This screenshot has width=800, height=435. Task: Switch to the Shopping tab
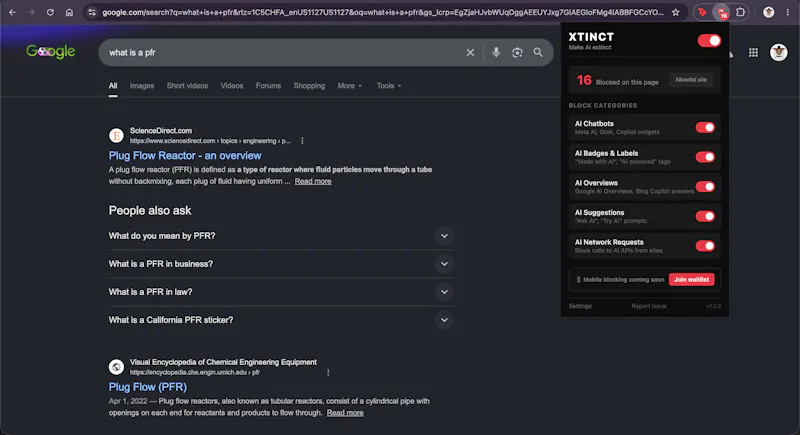tap(309, 86)
